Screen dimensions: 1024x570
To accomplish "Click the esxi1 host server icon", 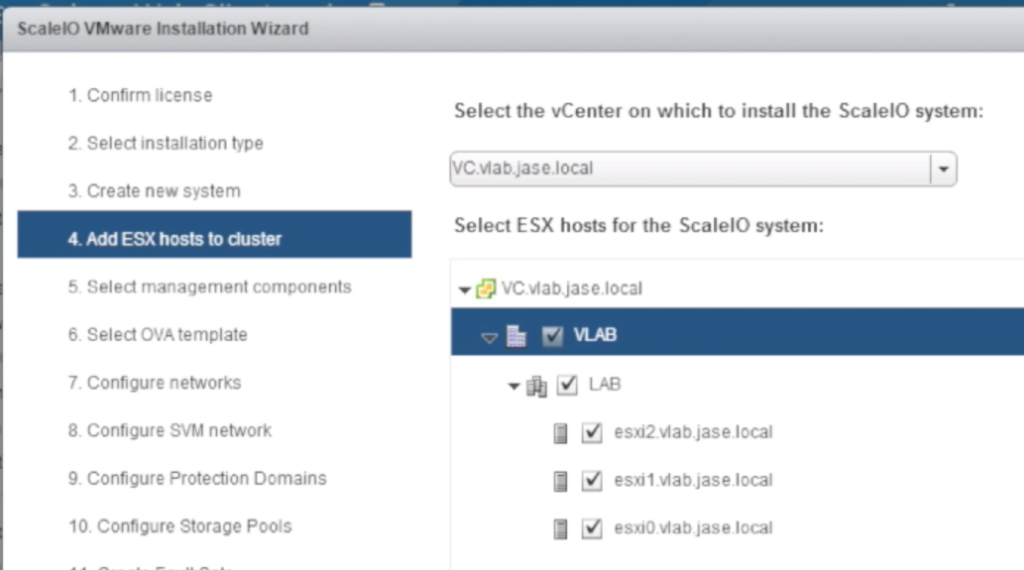I will click(561, 481).
